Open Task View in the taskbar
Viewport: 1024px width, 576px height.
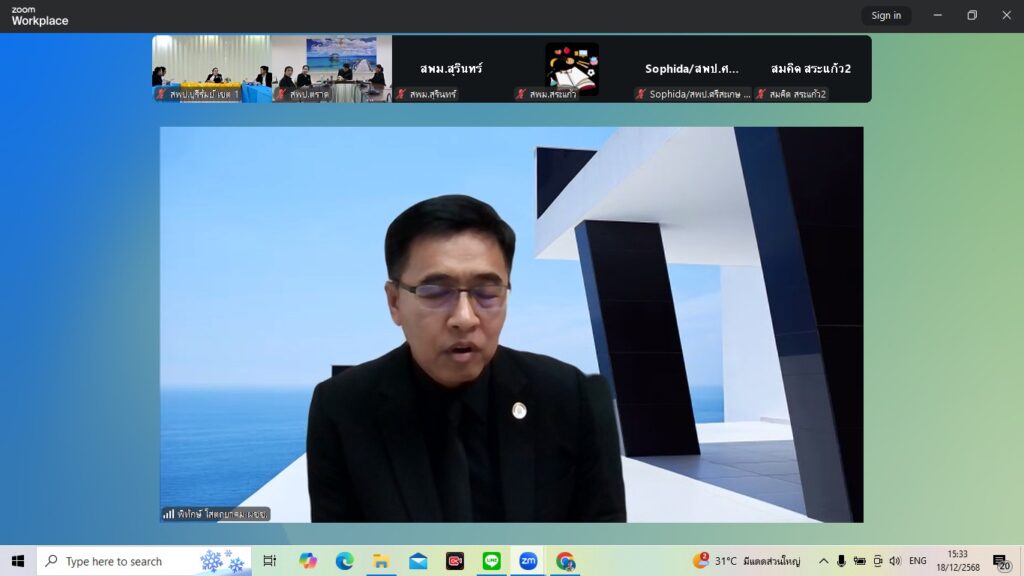coord(270,561)
